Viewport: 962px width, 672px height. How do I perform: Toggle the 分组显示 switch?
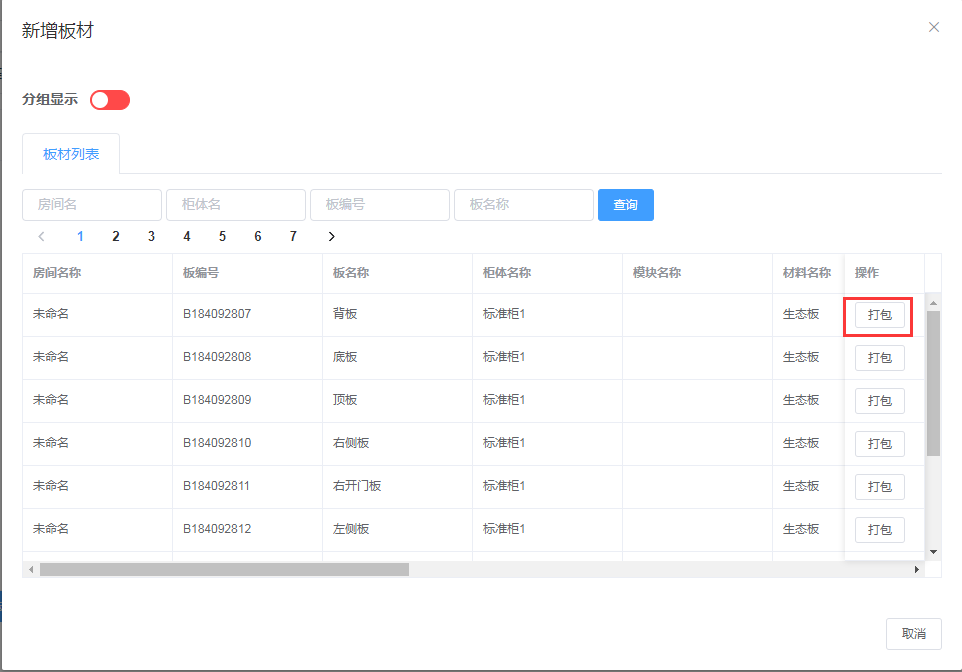click(110, 100)
